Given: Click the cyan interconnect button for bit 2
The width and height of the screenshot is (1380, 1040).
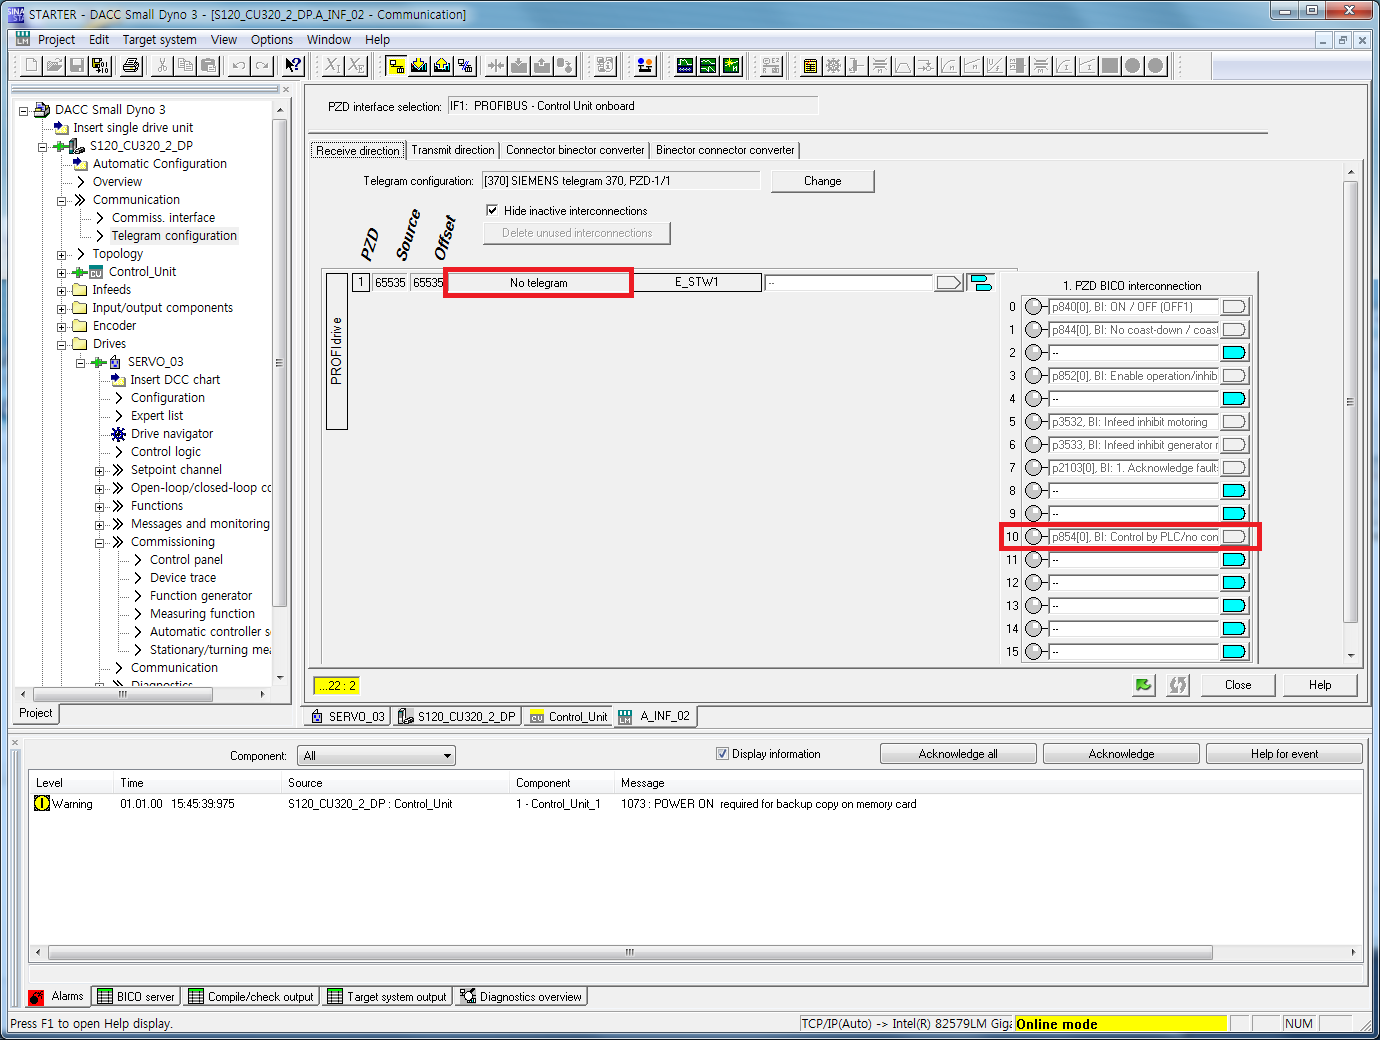Looking at the screenshot, I should 1234,353.
